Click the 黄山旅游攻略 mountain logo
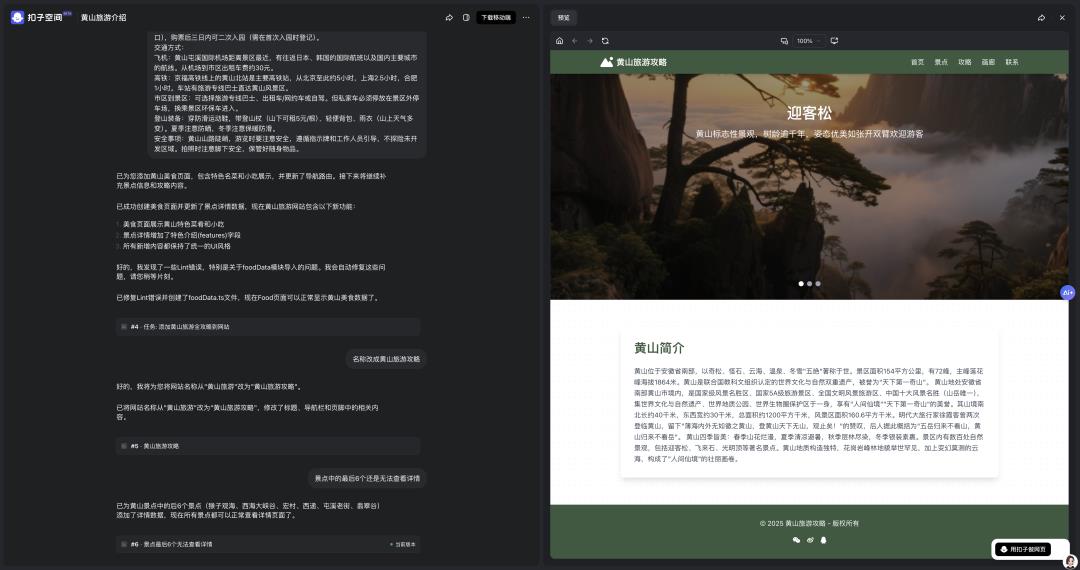Viewport: 1080px width, 570px height. pyautogui.click(x=606, y=62)
